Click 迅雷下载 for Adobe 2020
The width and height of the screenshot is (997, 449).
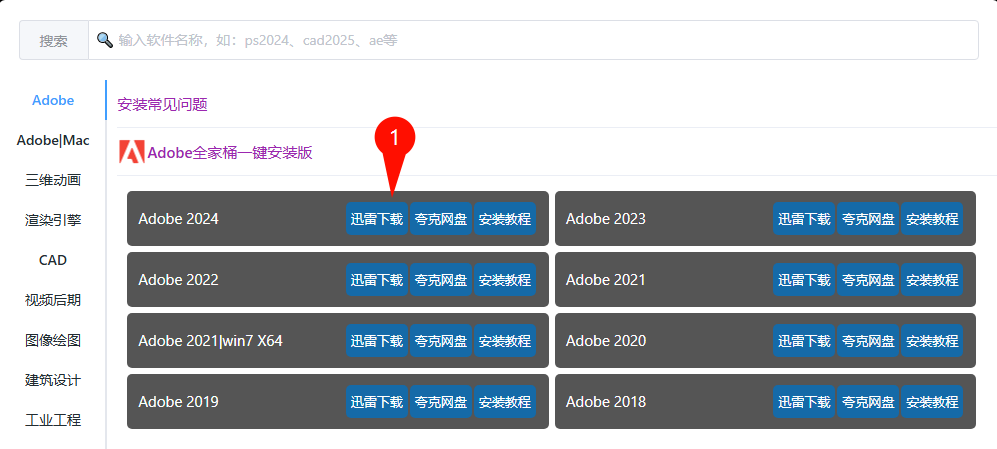804,341
